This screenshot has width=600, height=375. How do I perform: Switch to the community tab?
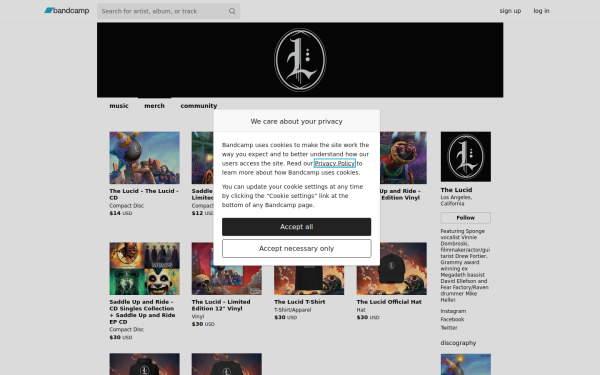click(x=199, y=106)
